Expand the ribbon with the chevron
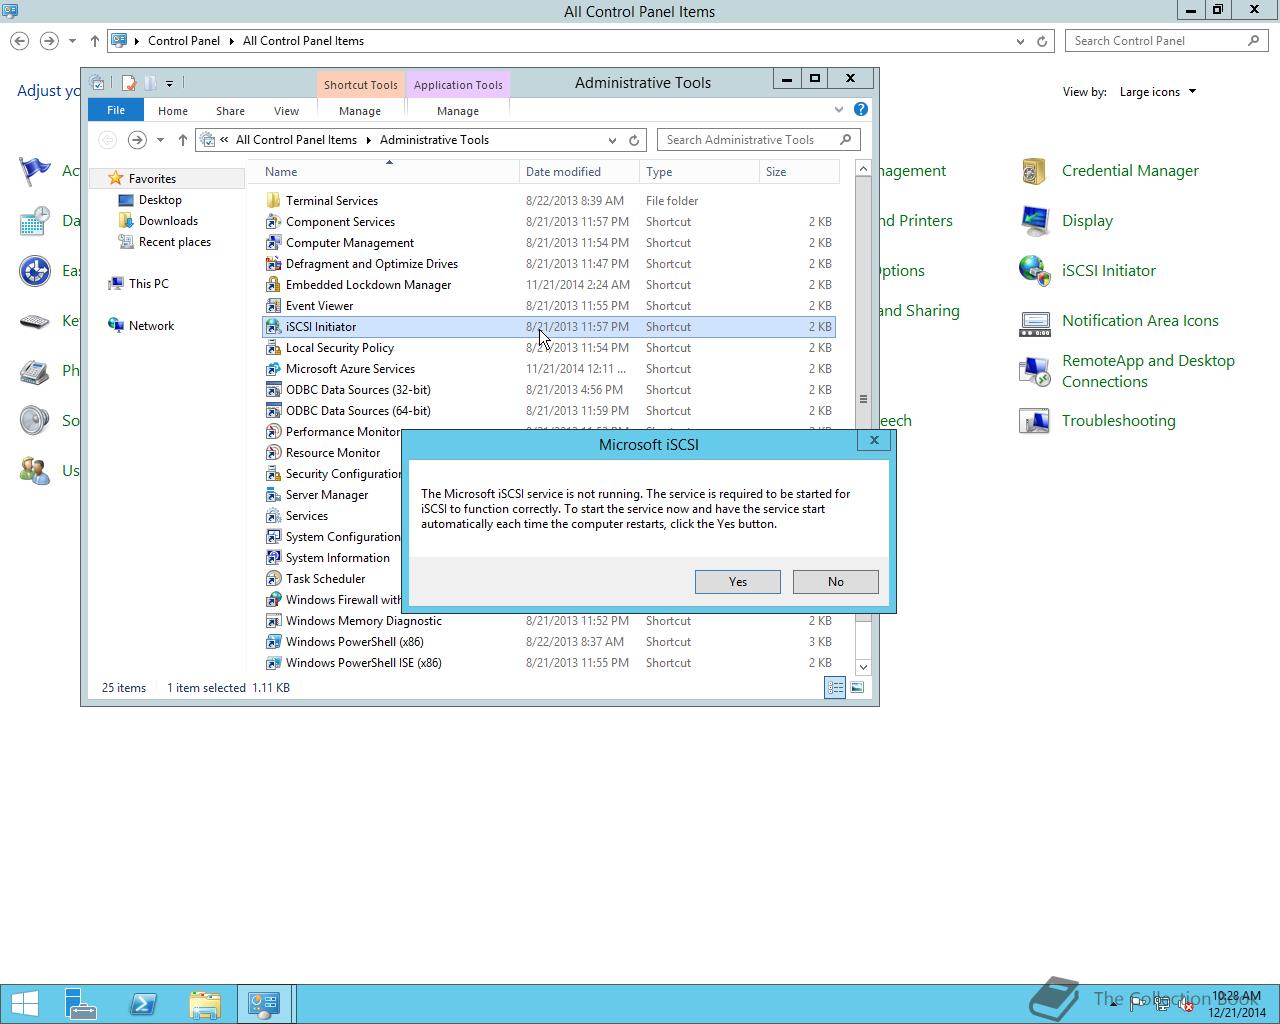The width and height of the screenshot is (1280, 1024). point(838,110)
